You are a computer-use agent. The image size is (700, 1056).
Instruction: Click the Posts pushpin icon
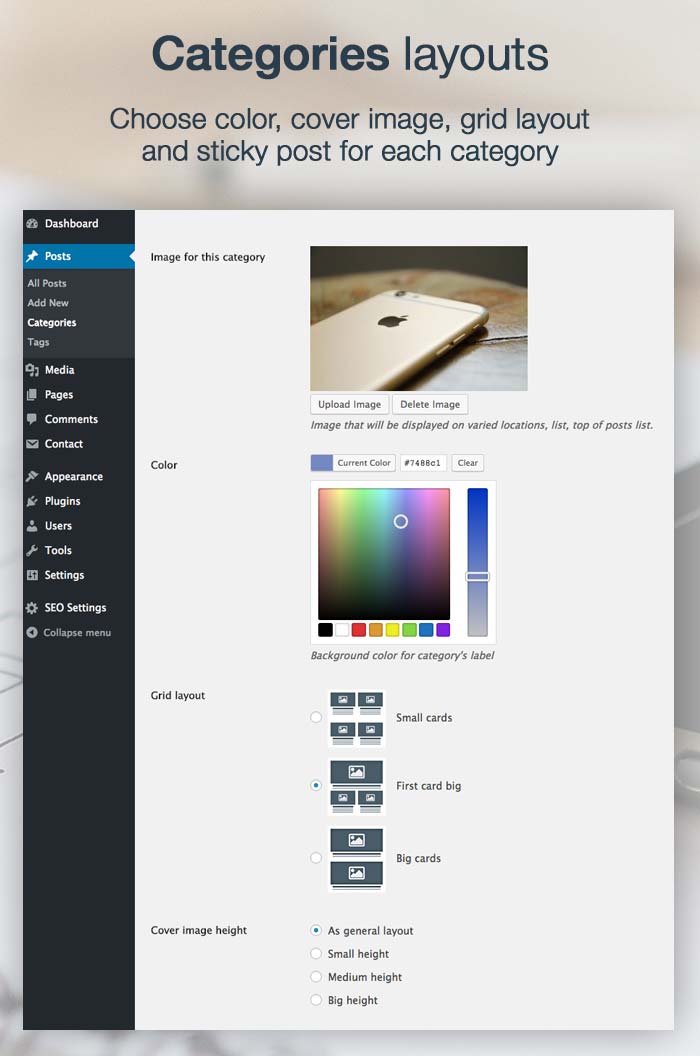tap(32, 256)
